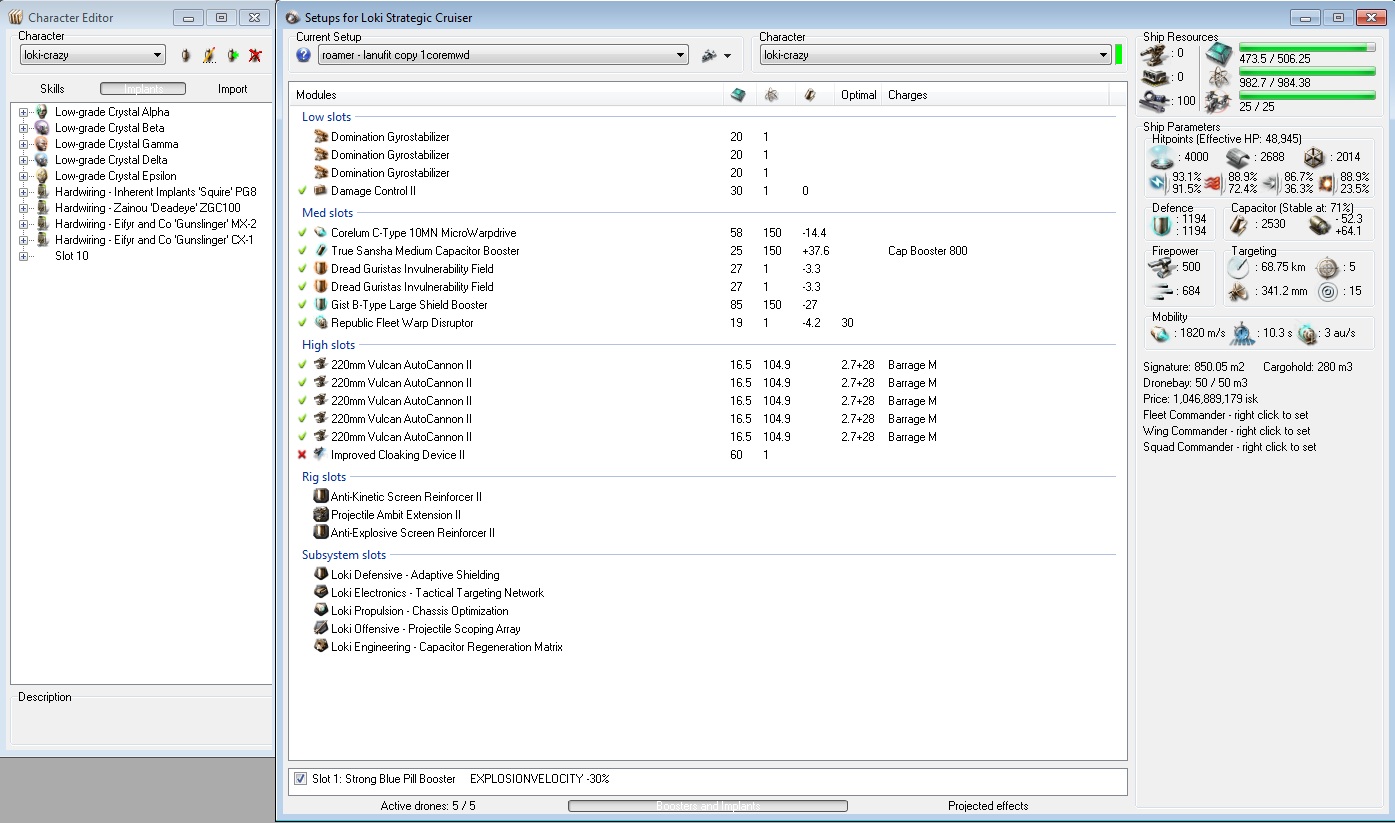The width and height of the screenshot is (1395, 823).
Task: Click the copy character icon with green arrow
Action: (233, 56)
